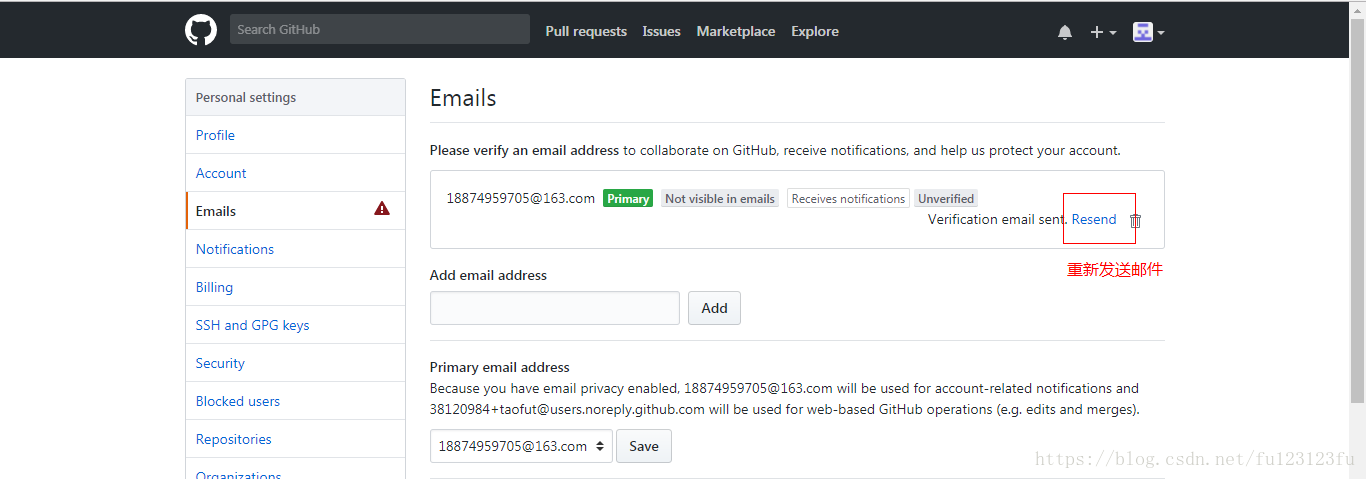Select Emails in settings sidebar
This screenshot has width=1366, height=479.
pos(295,211)
